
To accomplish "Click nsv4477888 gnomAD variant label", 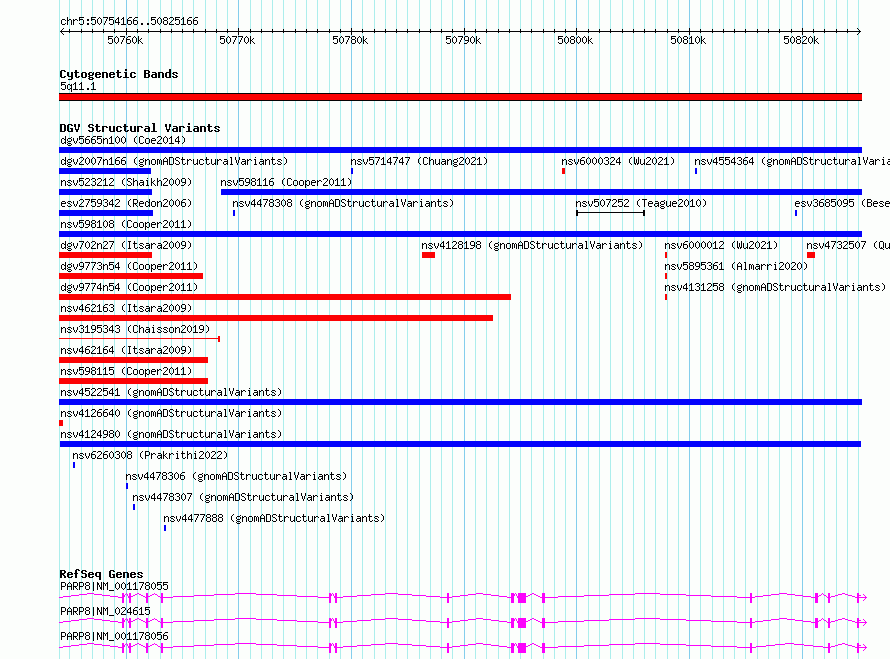I will 274,518.
